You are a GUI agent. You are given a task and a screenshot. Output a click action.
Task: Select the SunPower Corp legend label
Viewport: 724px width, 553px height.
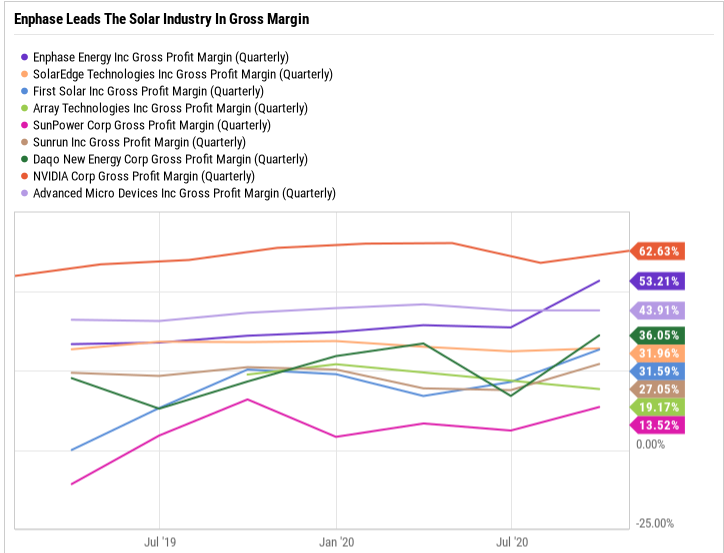tap(152, 125)
